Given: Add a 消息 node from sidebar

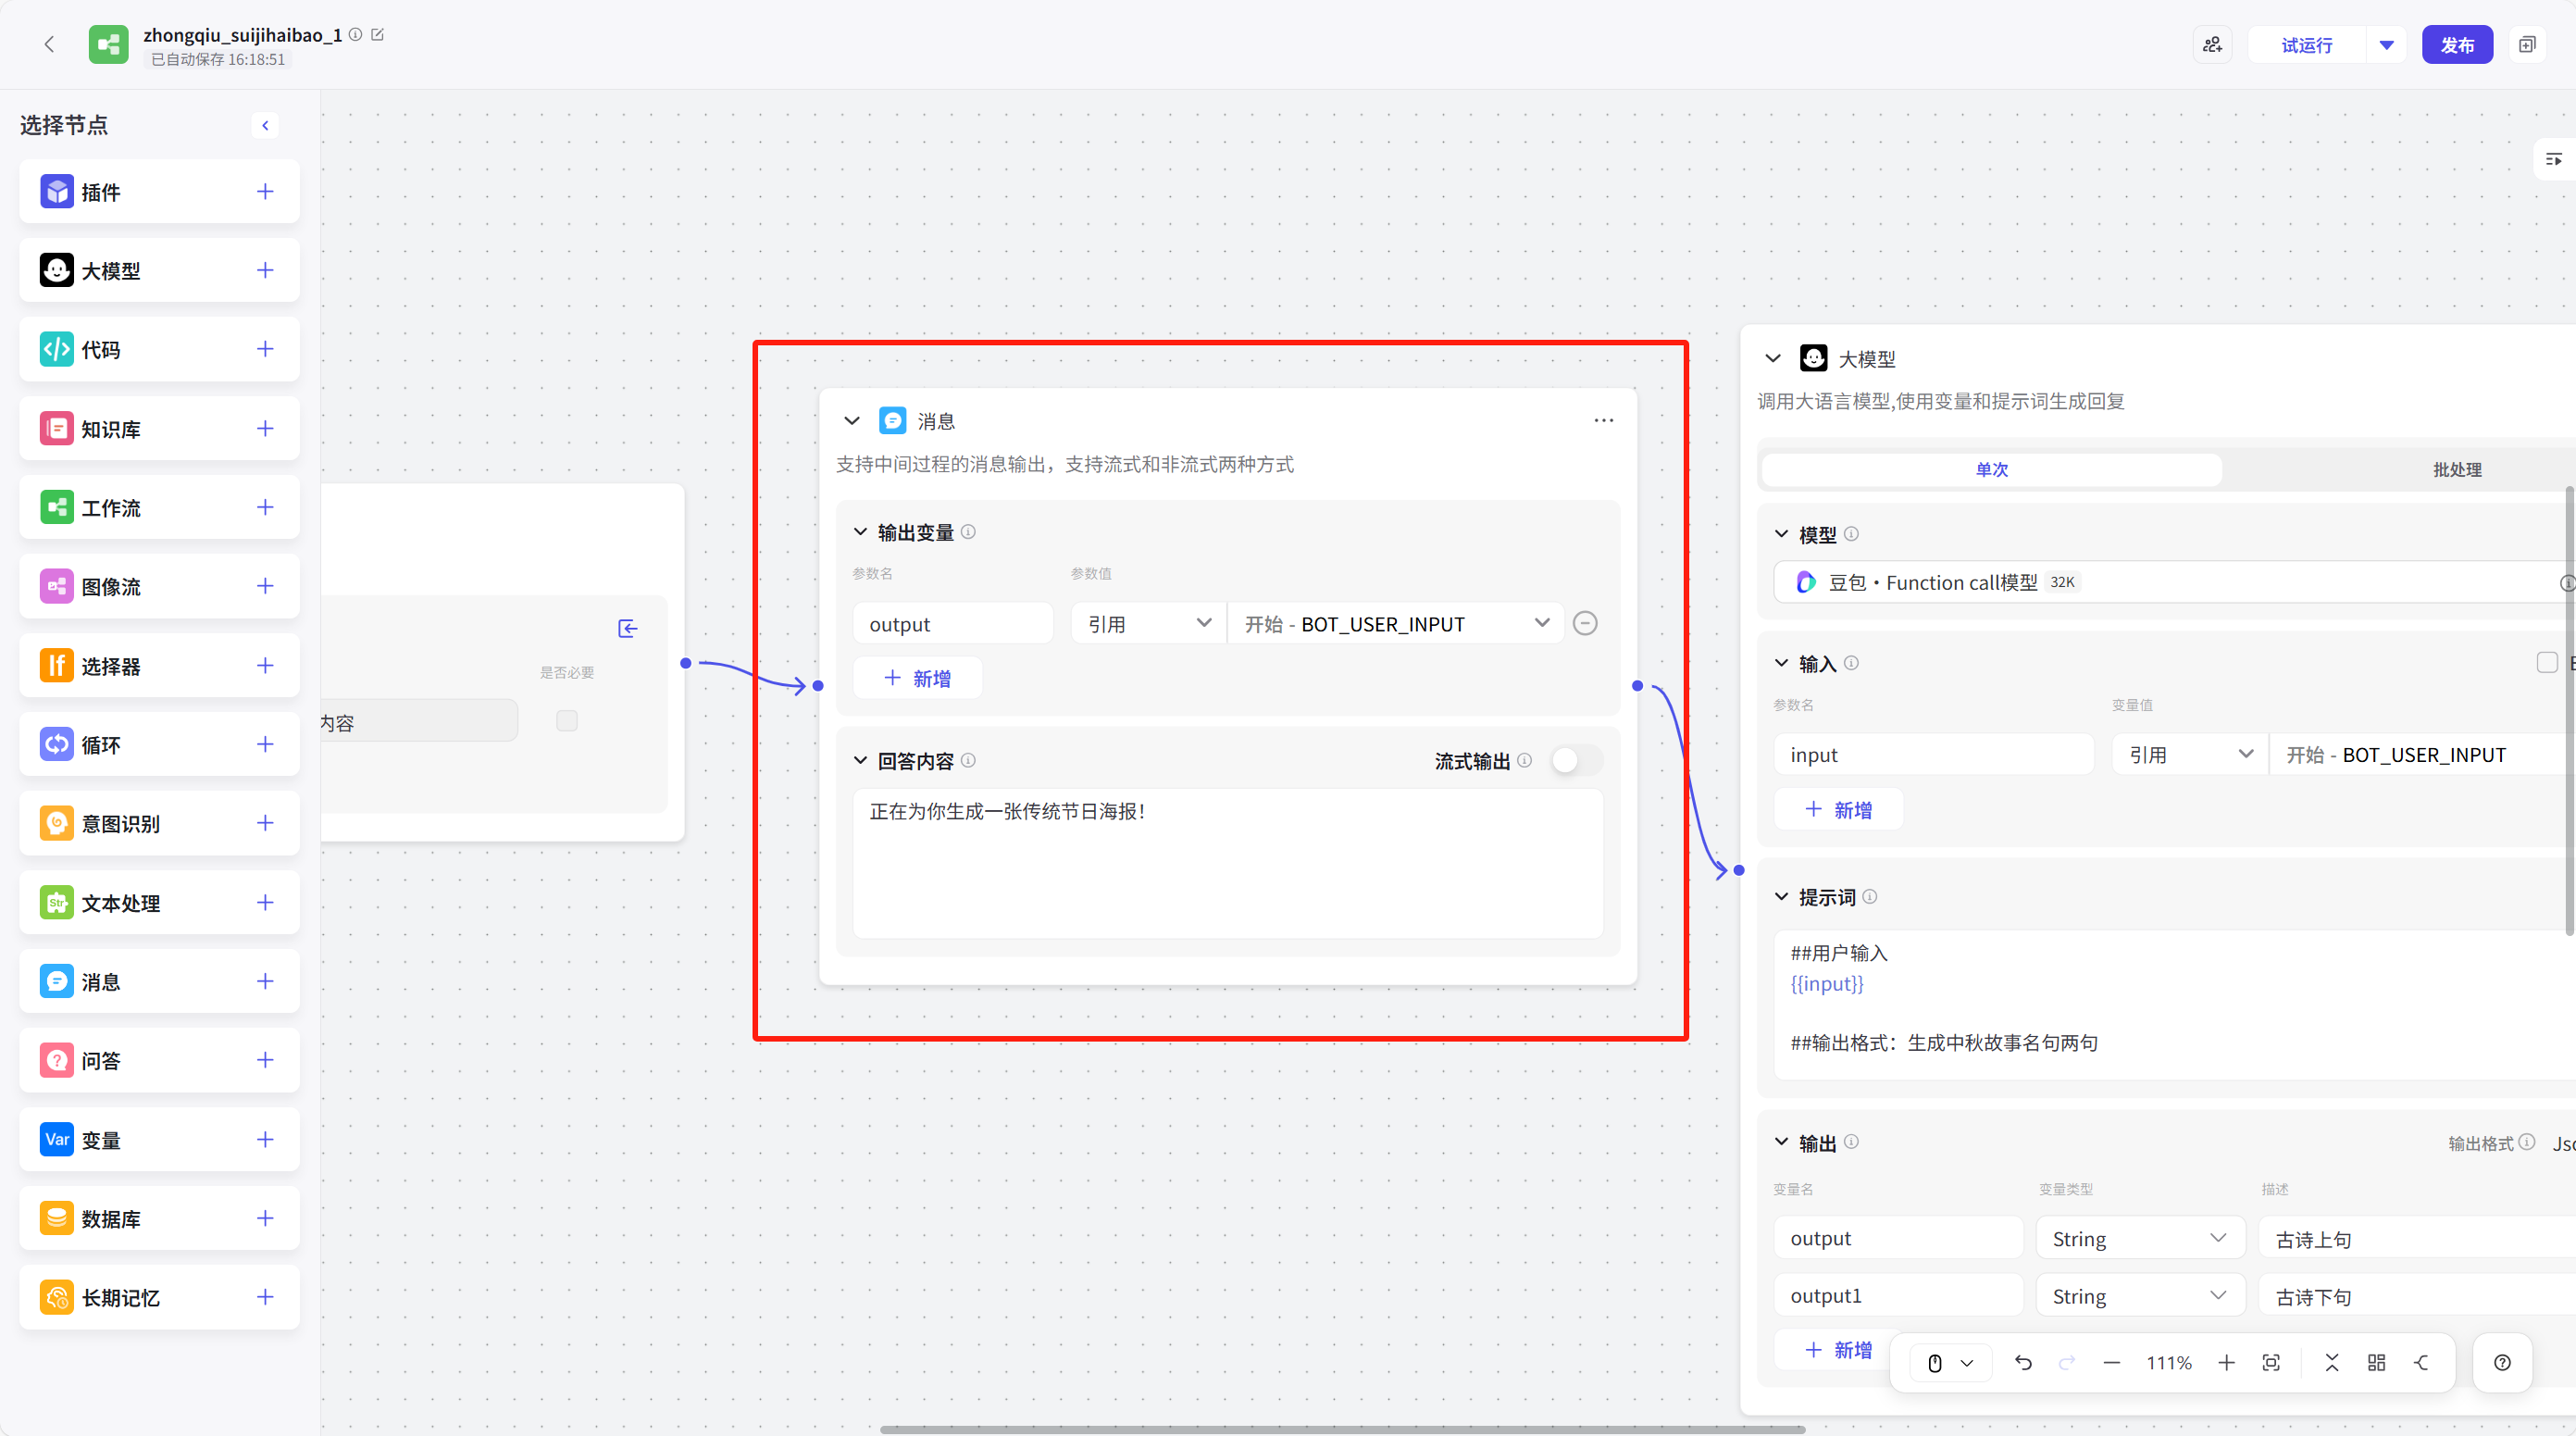Looking at the screenshot, I should [265, 981].
